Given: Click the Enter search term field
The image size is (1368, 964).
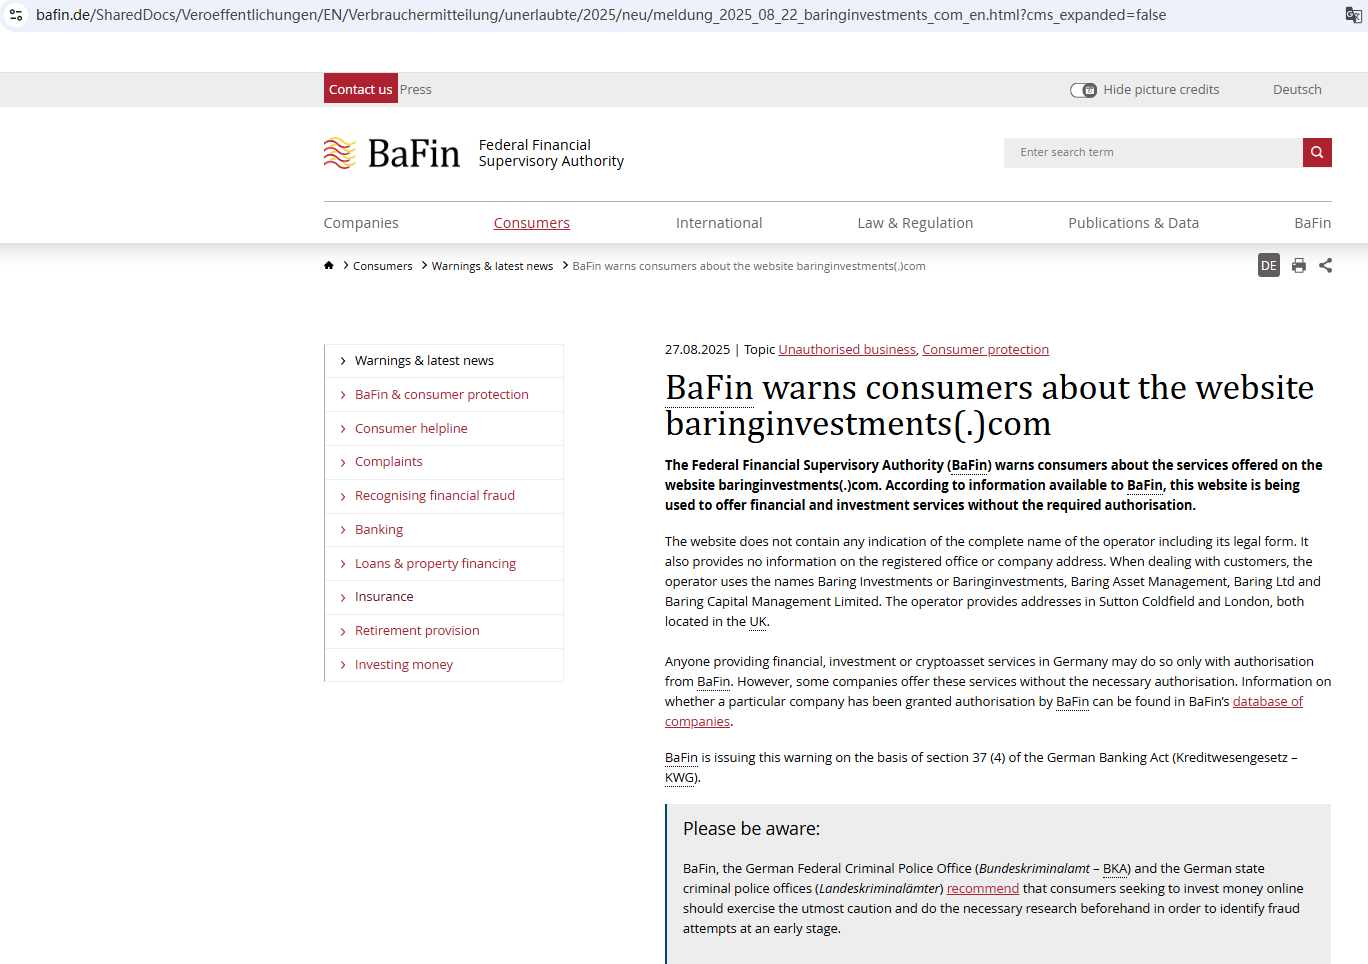Looking at the screenshot, I should (1153, 152).
